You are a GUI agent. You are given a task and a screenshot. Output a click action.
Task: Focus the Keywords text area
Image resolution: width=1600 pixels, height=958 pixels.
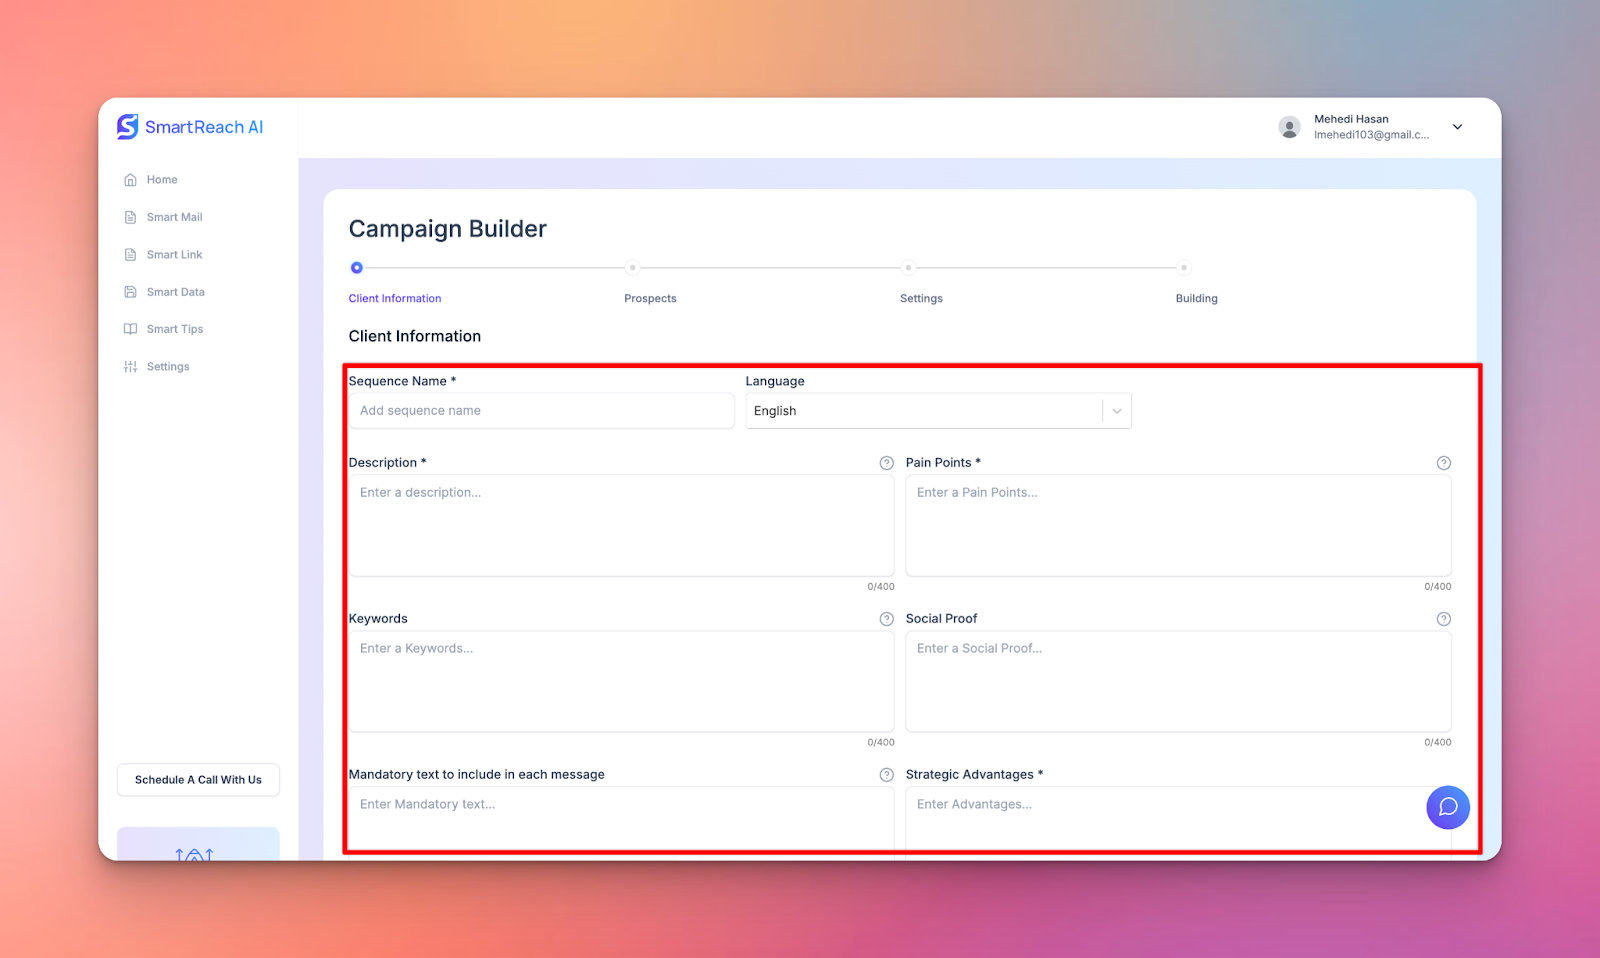621,681
